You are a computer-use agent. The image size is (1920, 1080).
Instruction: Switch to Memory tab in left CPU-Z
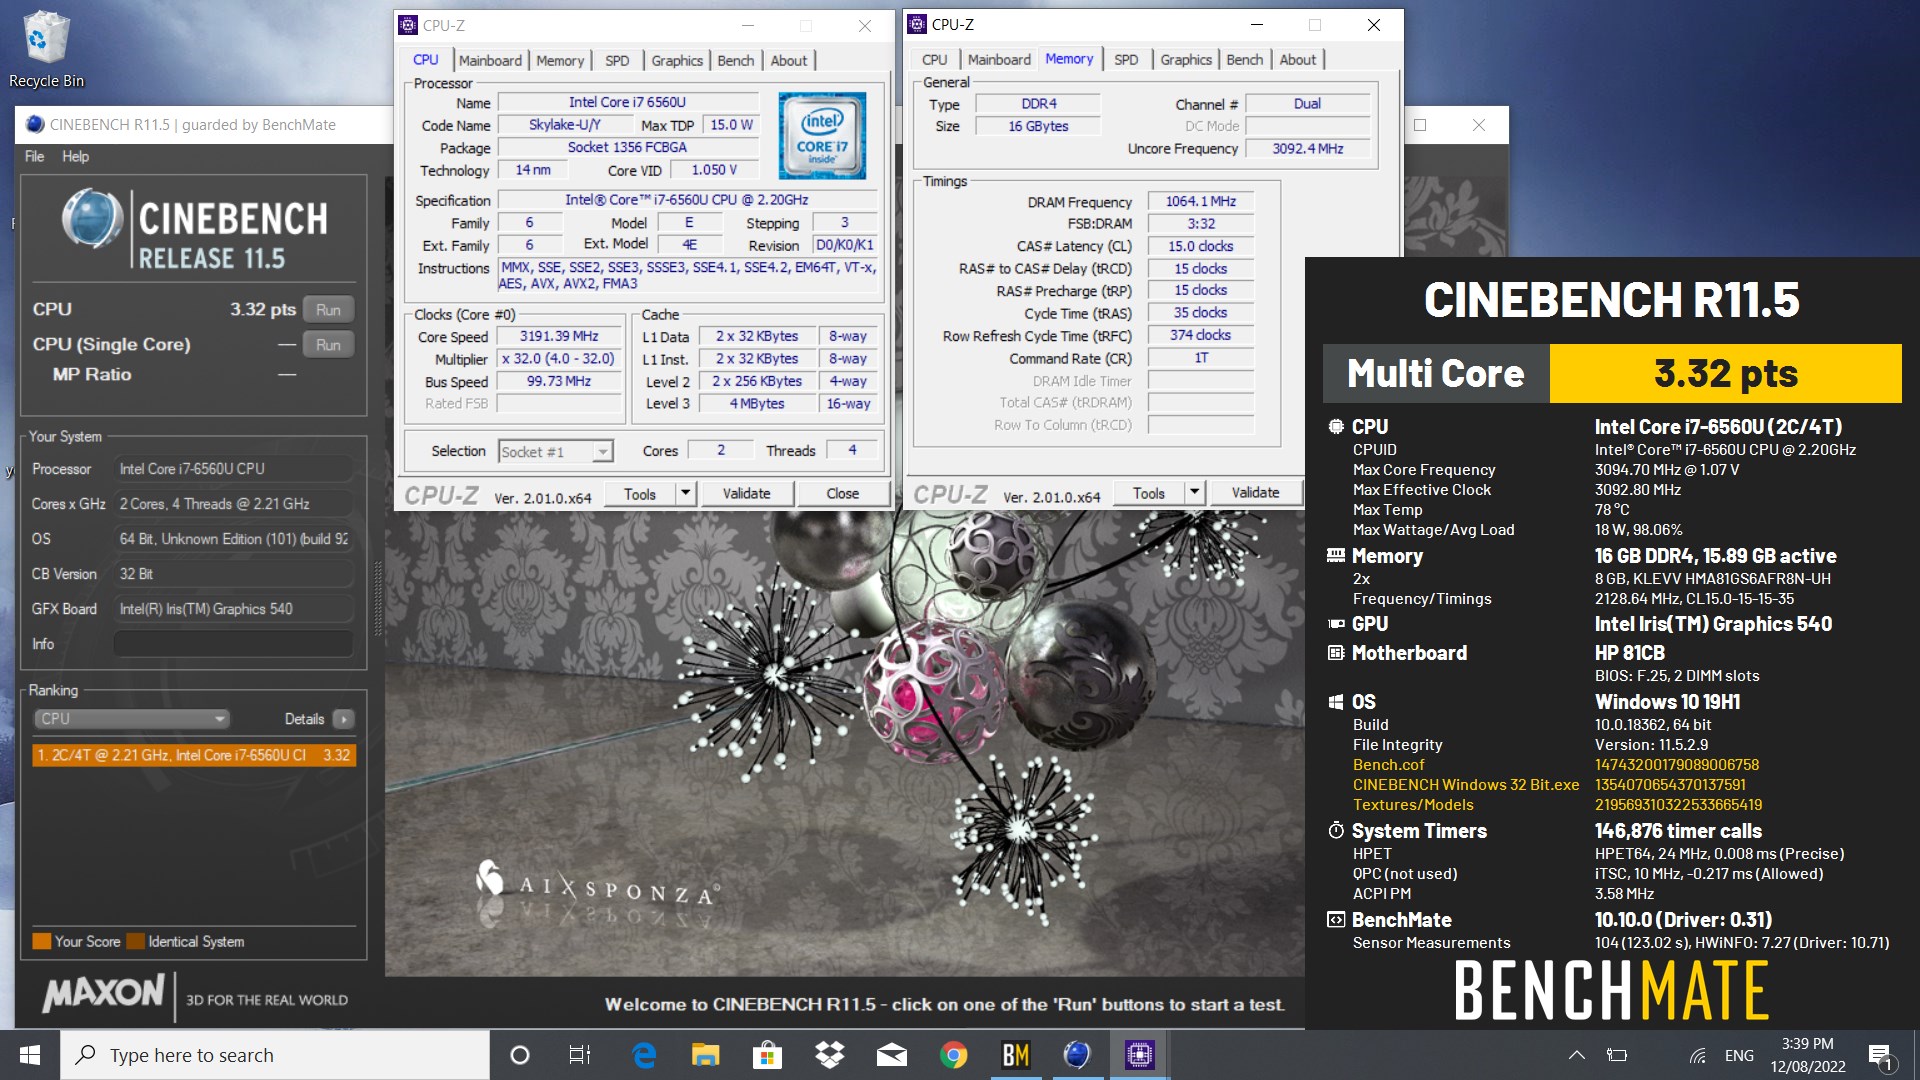click(x=560, y=60)
